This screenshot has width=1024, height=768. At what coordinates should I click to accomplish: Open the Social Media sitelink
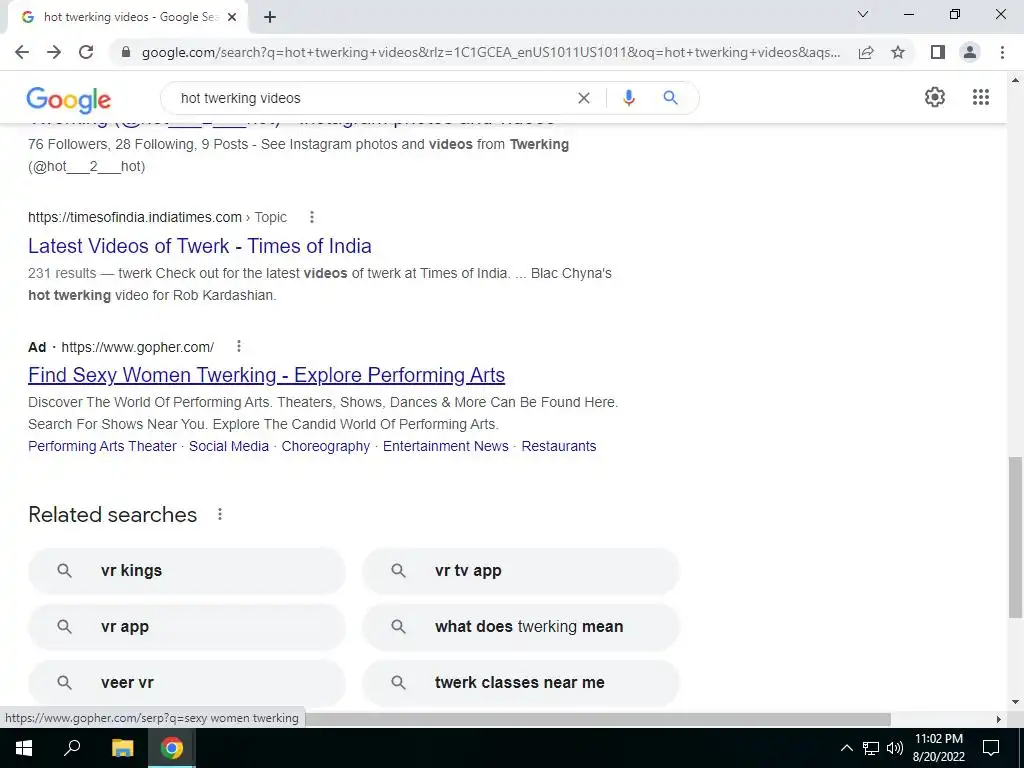click(229, 446)
